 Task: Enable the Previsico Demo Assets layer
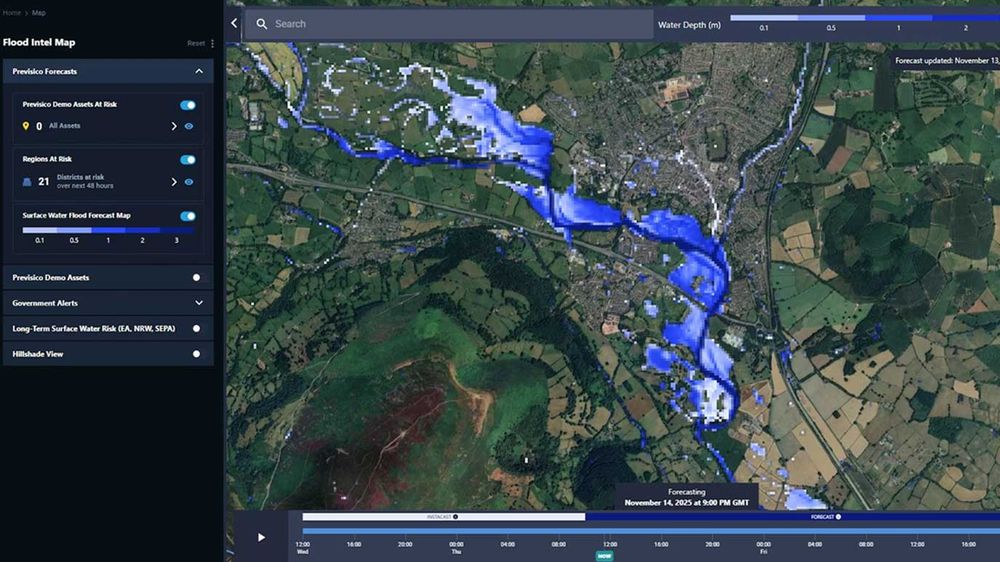click(196, 277)
